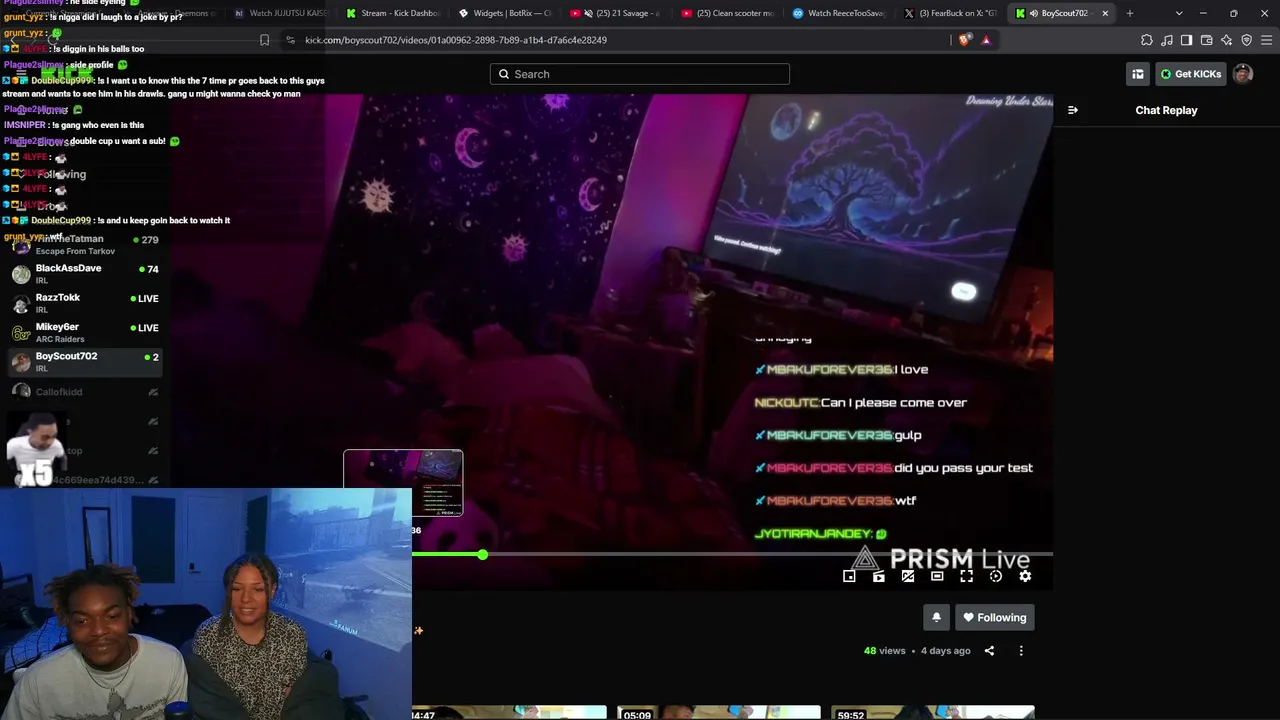Open the 59:52 video thumbnail

coord(933,713)
